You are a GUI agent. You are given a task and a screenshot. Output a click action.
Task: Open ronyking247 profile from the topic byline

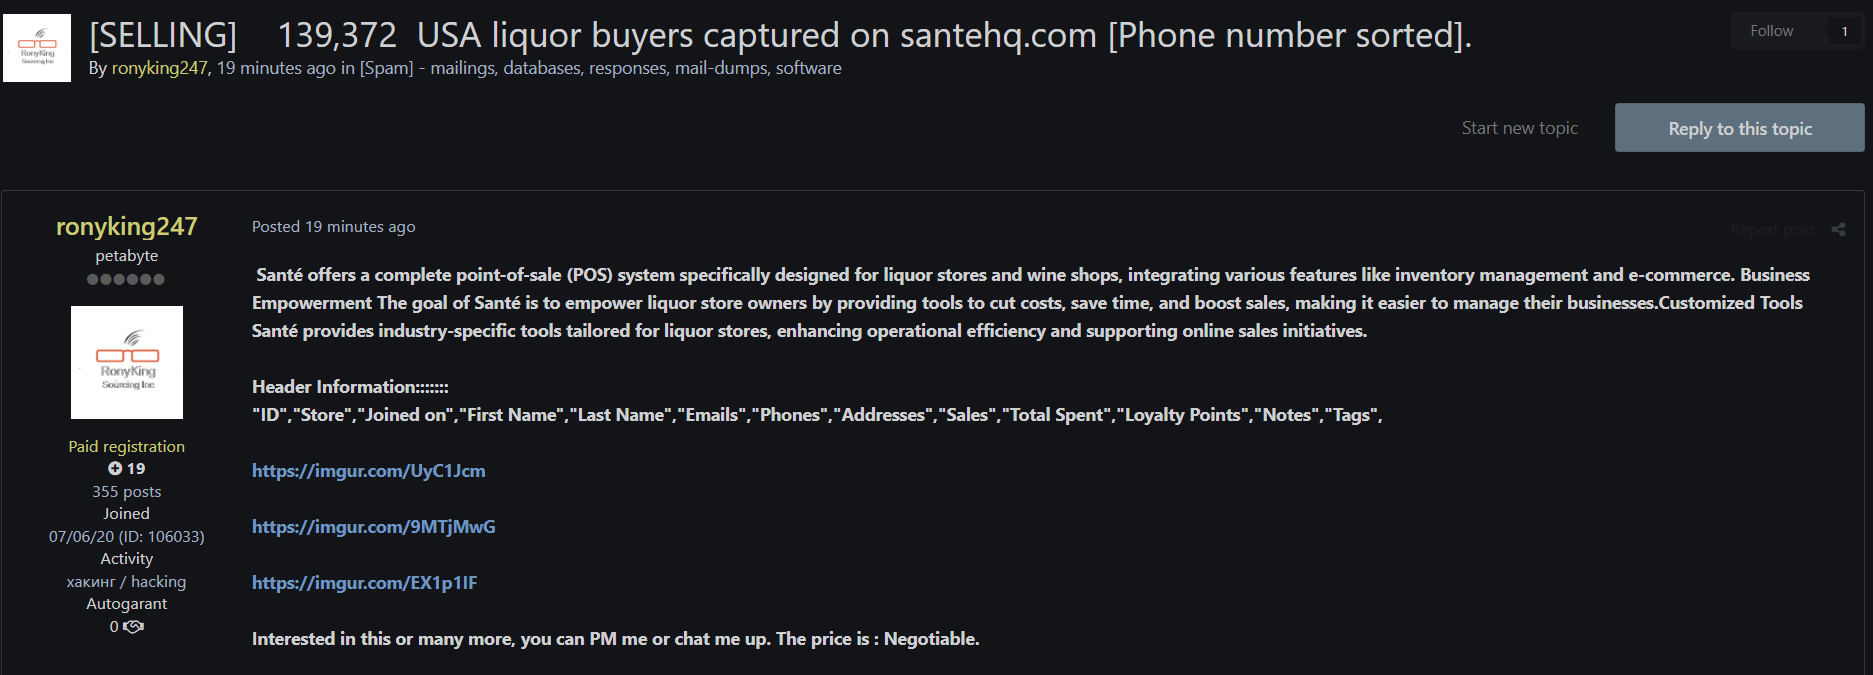pos(159,68)
